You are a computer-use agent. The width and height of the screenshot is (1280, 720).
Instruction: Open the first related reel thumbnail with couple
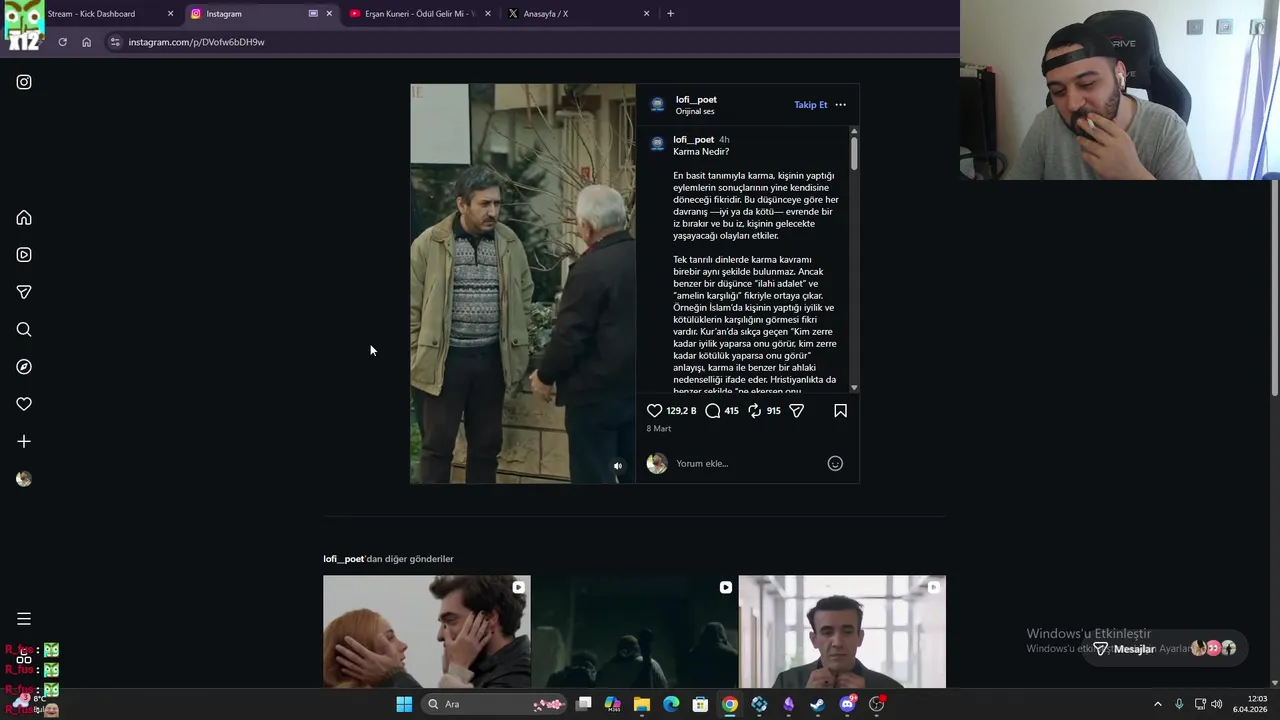[426, 632]
